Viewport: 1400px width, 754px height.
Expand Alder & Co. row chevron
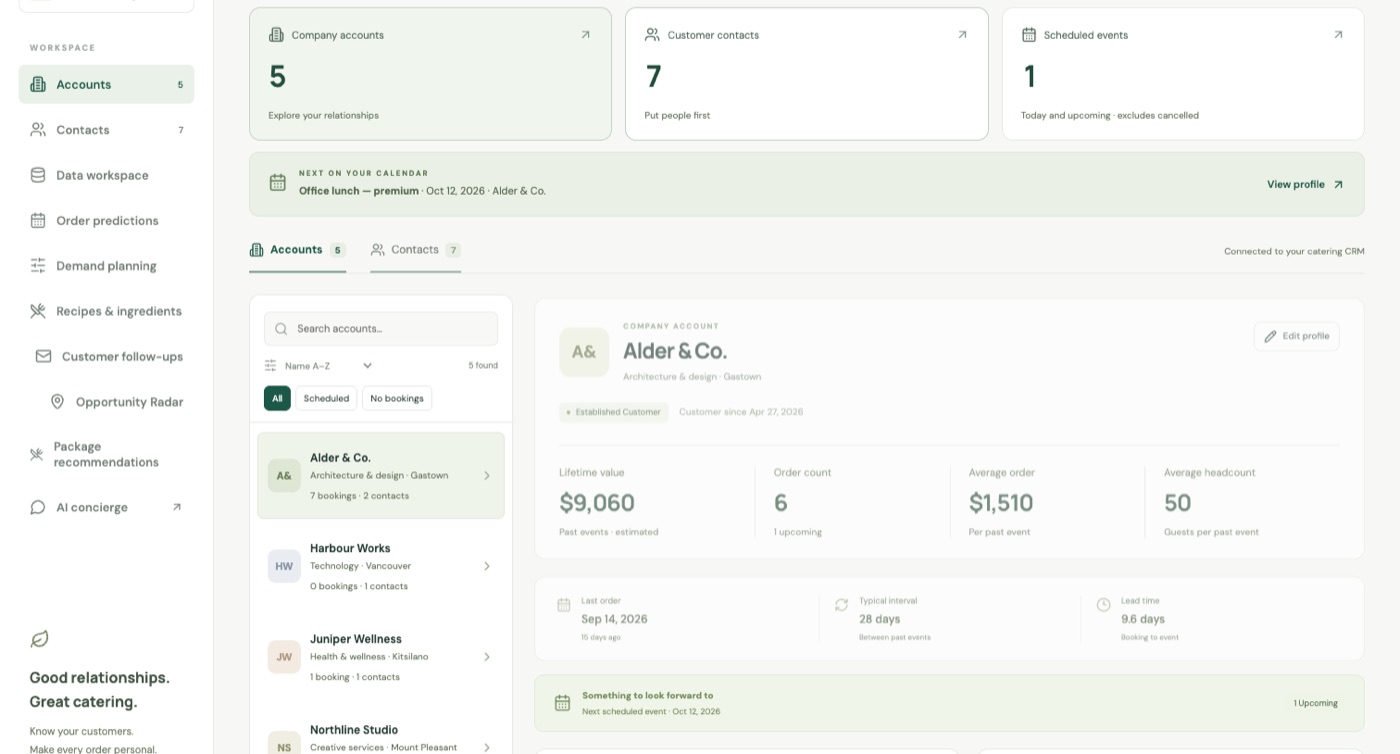[487, 475]
